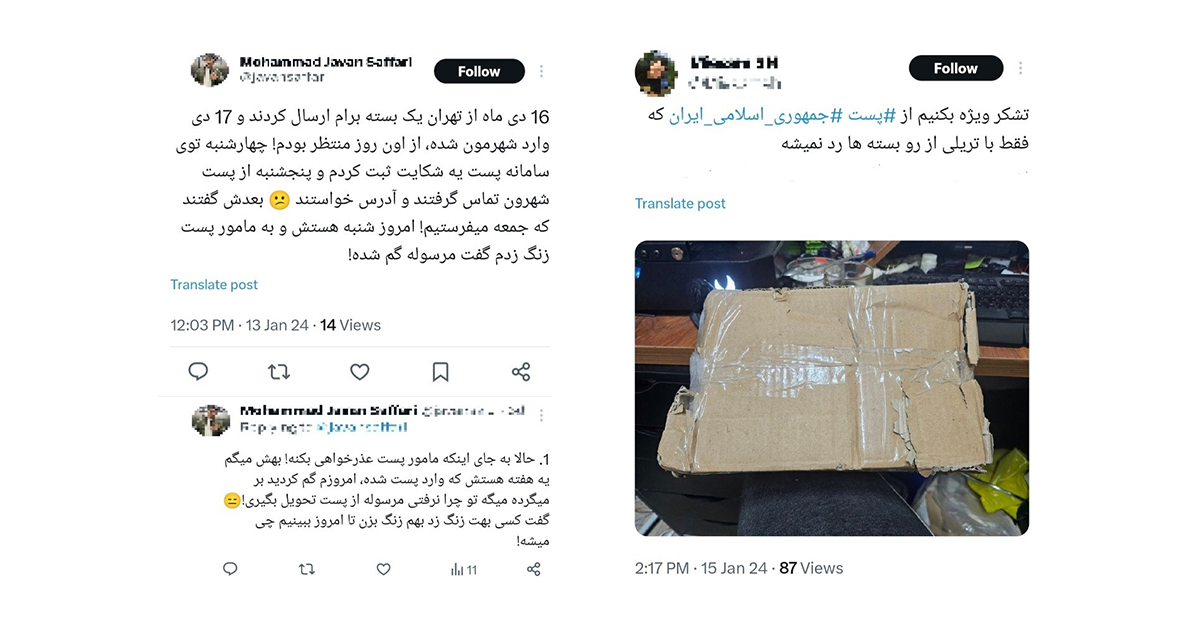Viewport: 1200px width, 628px height.
Task: Retweet the follow-up reply tweet
Action: pyautogui.click(x=307, y=569)
